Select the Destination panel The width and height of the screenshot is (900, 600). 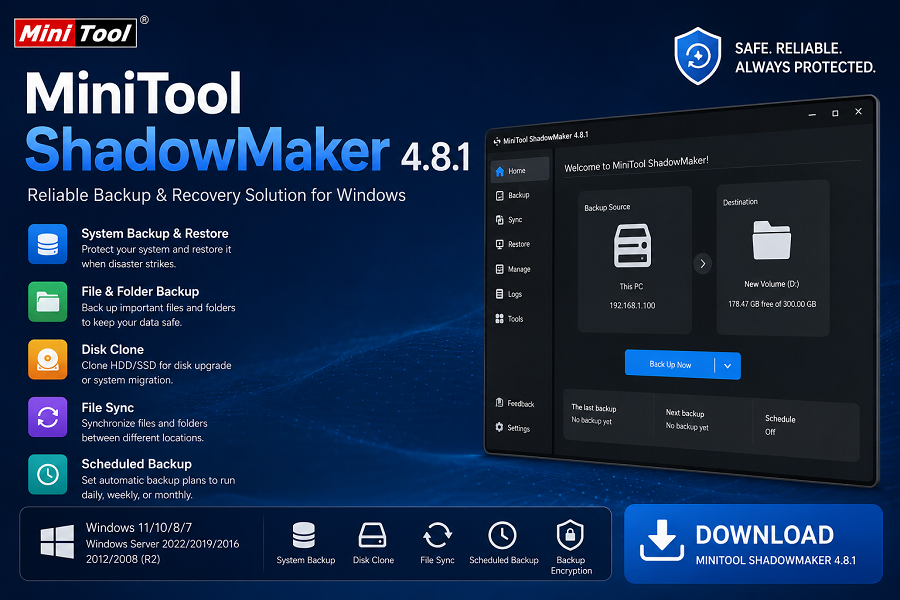pyautogui.click(x=773, y=258)
